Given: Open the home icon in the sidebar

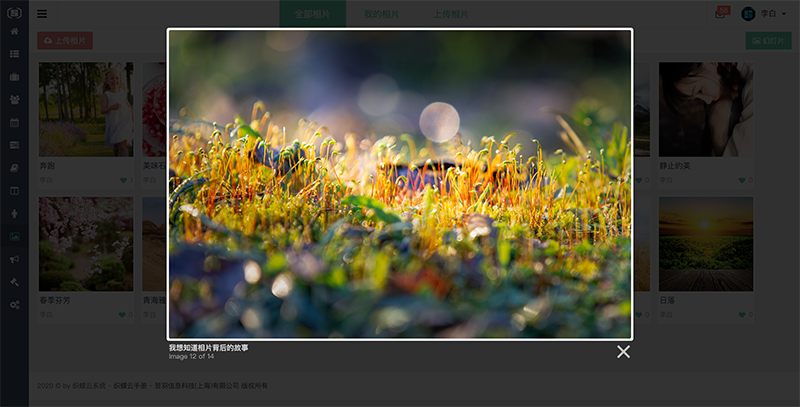Looking at the screenshot, I should tap(14, 31).
